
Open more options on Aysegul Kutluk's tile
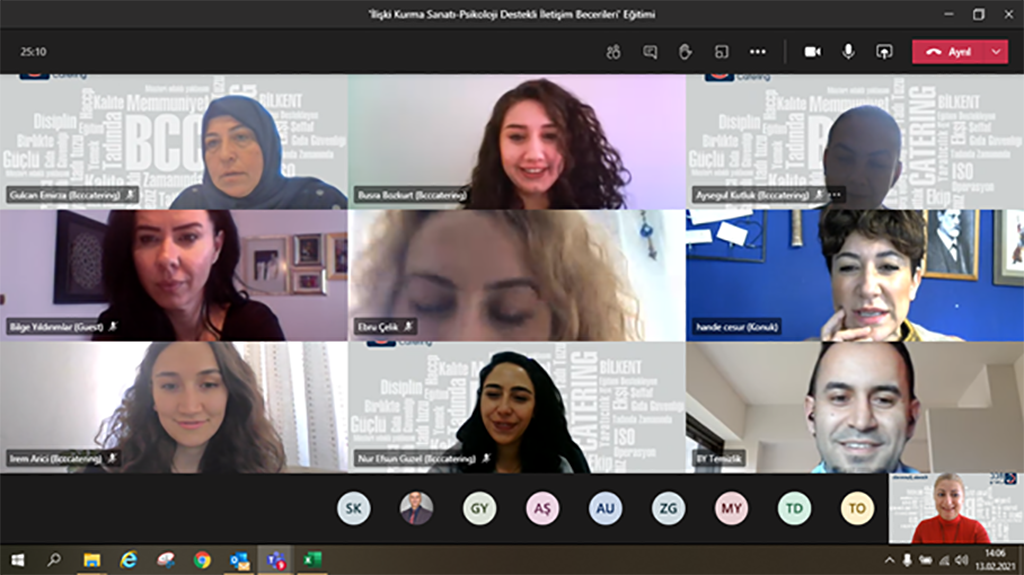[x=835, y=195]
